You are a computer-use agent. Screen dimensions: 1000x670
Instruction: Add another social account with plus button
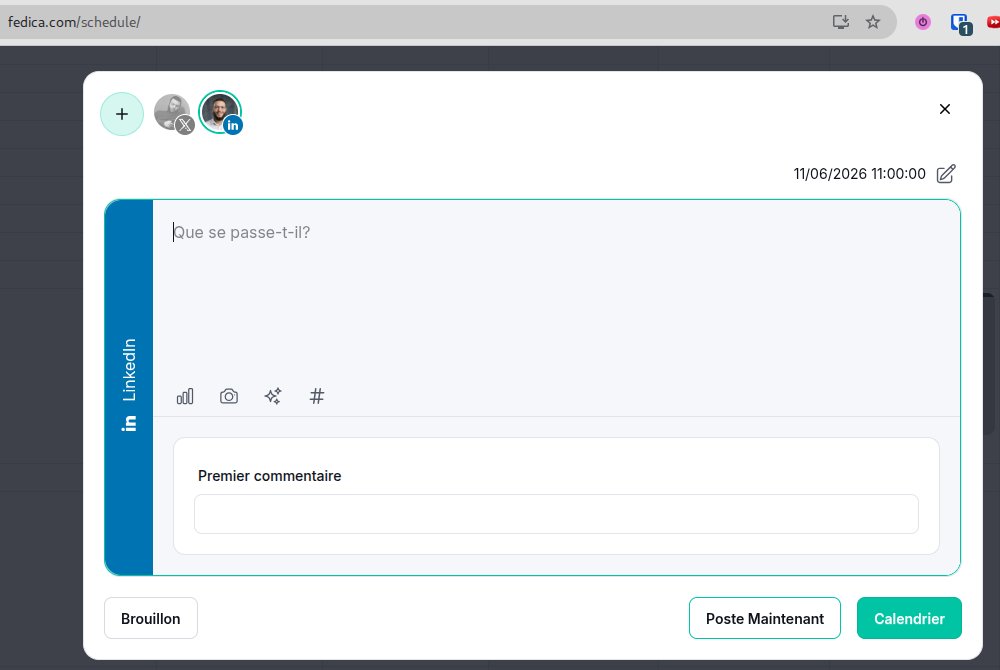pos(122,114)
